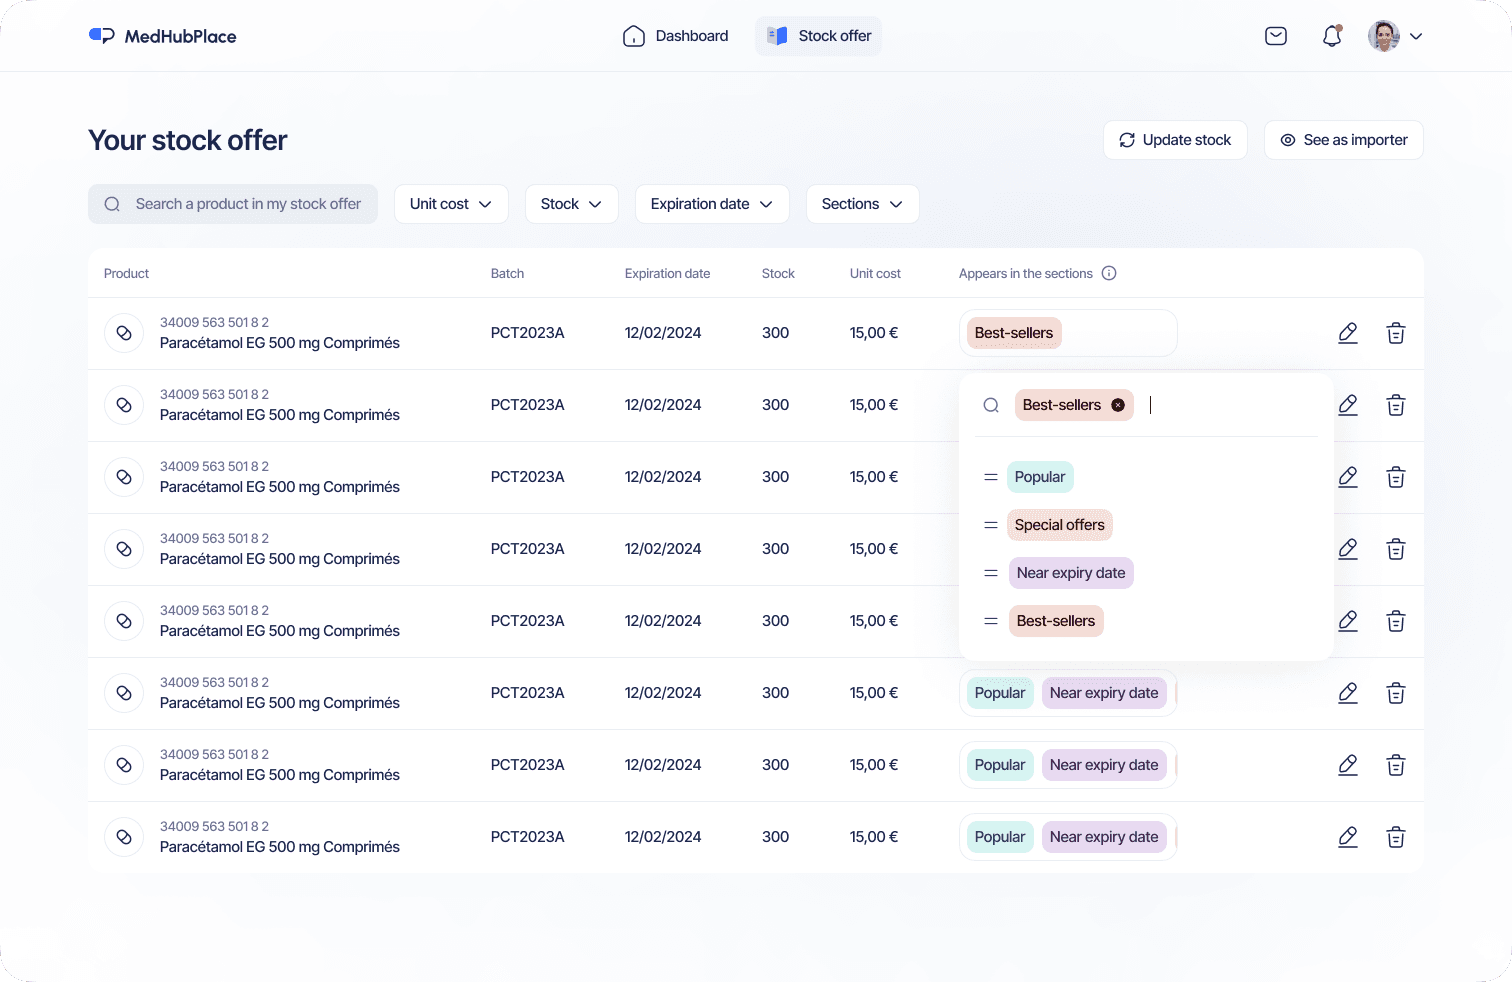This screenshot has width=1512, height=982.
Task: Switch to the Stock offer tab
Action: [819, 36]
